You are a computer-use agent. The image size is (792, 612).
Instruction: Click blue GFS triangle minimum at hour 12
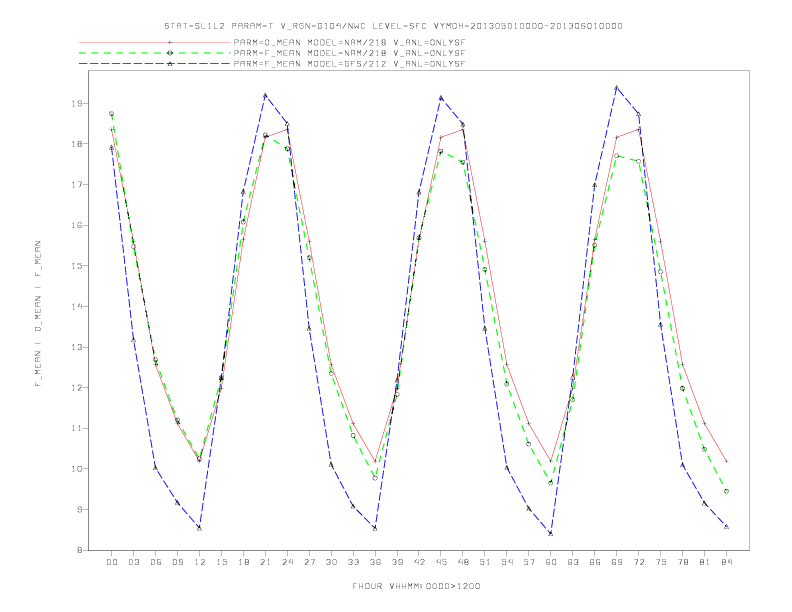click(200, 528)
